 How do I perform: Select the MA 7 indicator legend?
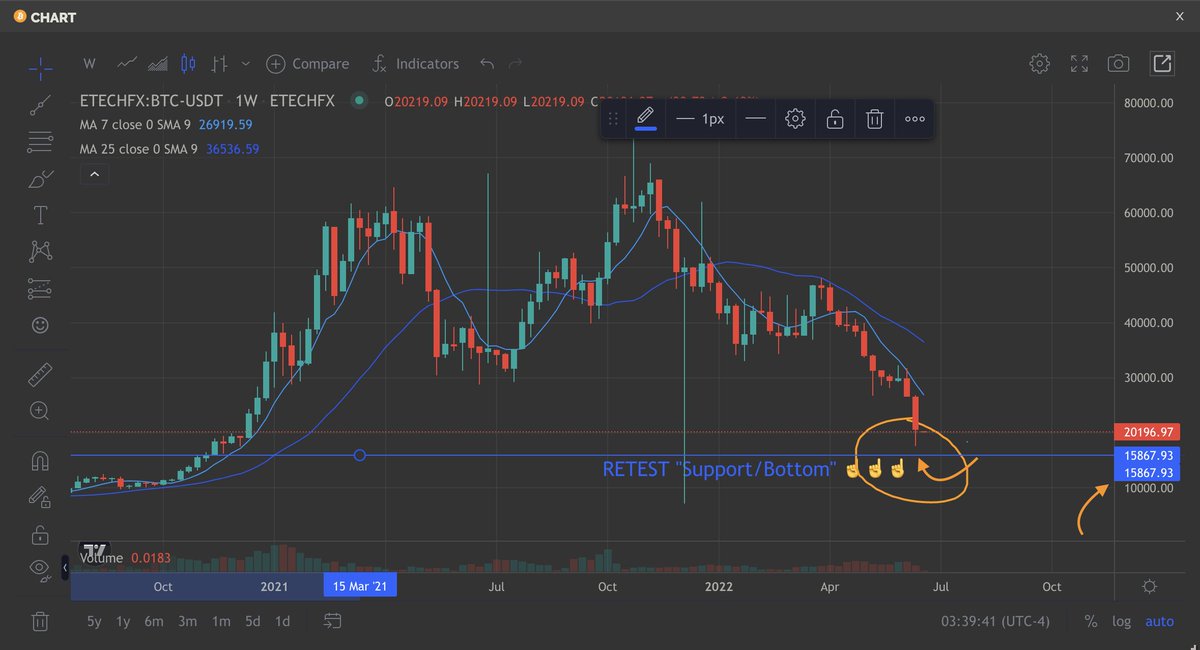coord(166,125)
